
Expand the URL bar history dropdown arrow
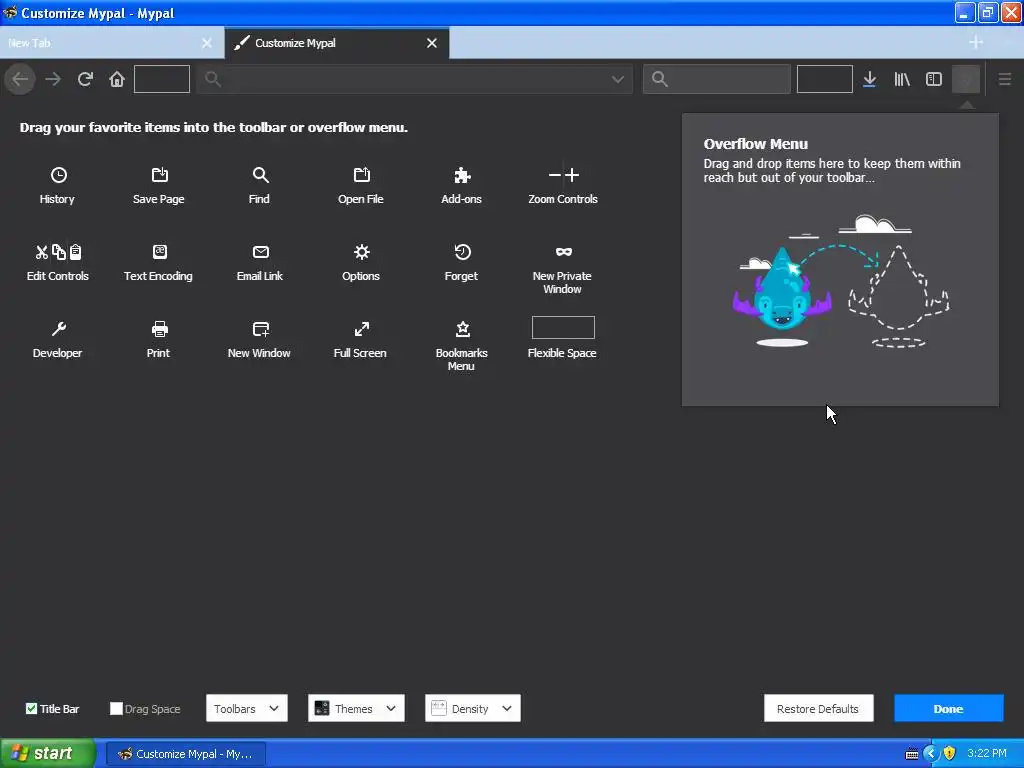point(617,80)
